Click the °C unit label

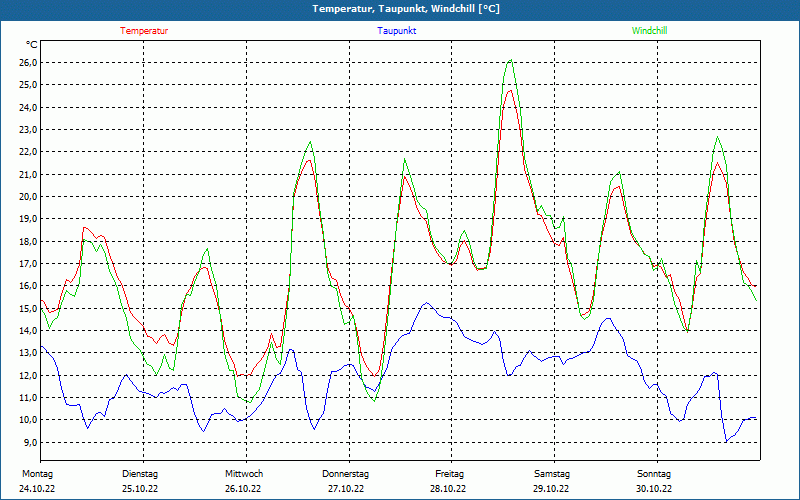pyautogui.click(x=32, y=45)
